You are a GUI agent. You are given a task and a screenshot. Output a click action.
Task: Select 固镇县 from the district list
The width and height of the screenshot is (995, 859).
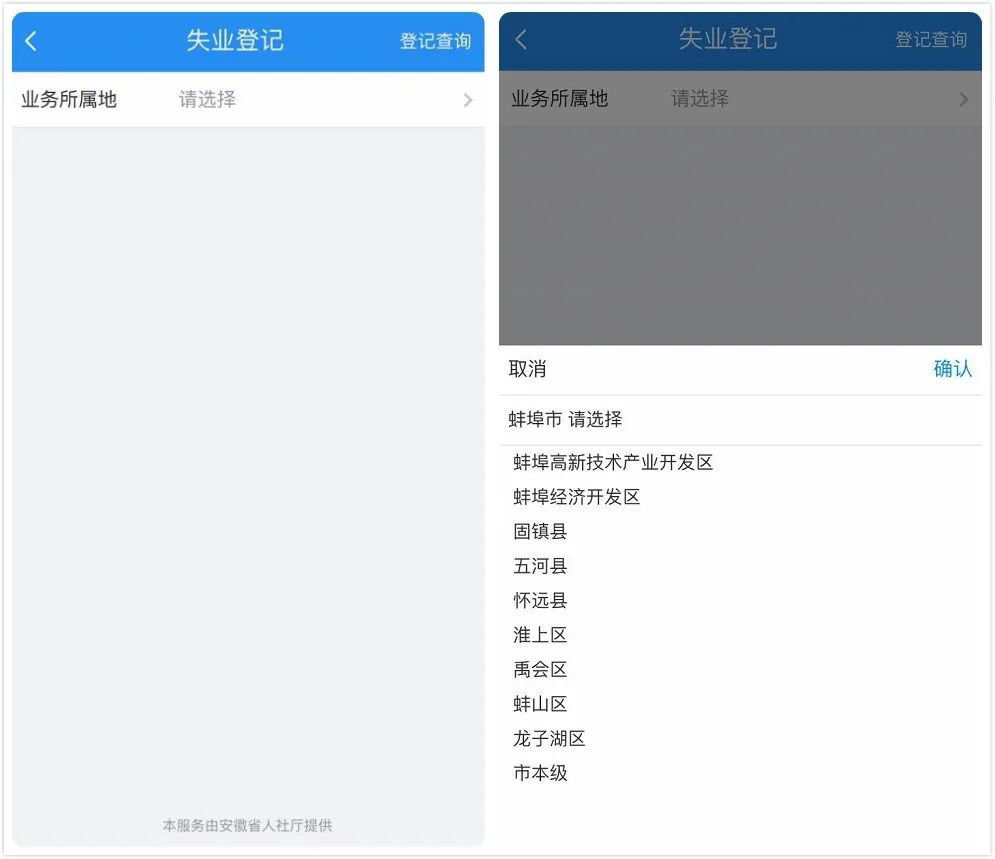pyautogui.click(x=540, y=532)
